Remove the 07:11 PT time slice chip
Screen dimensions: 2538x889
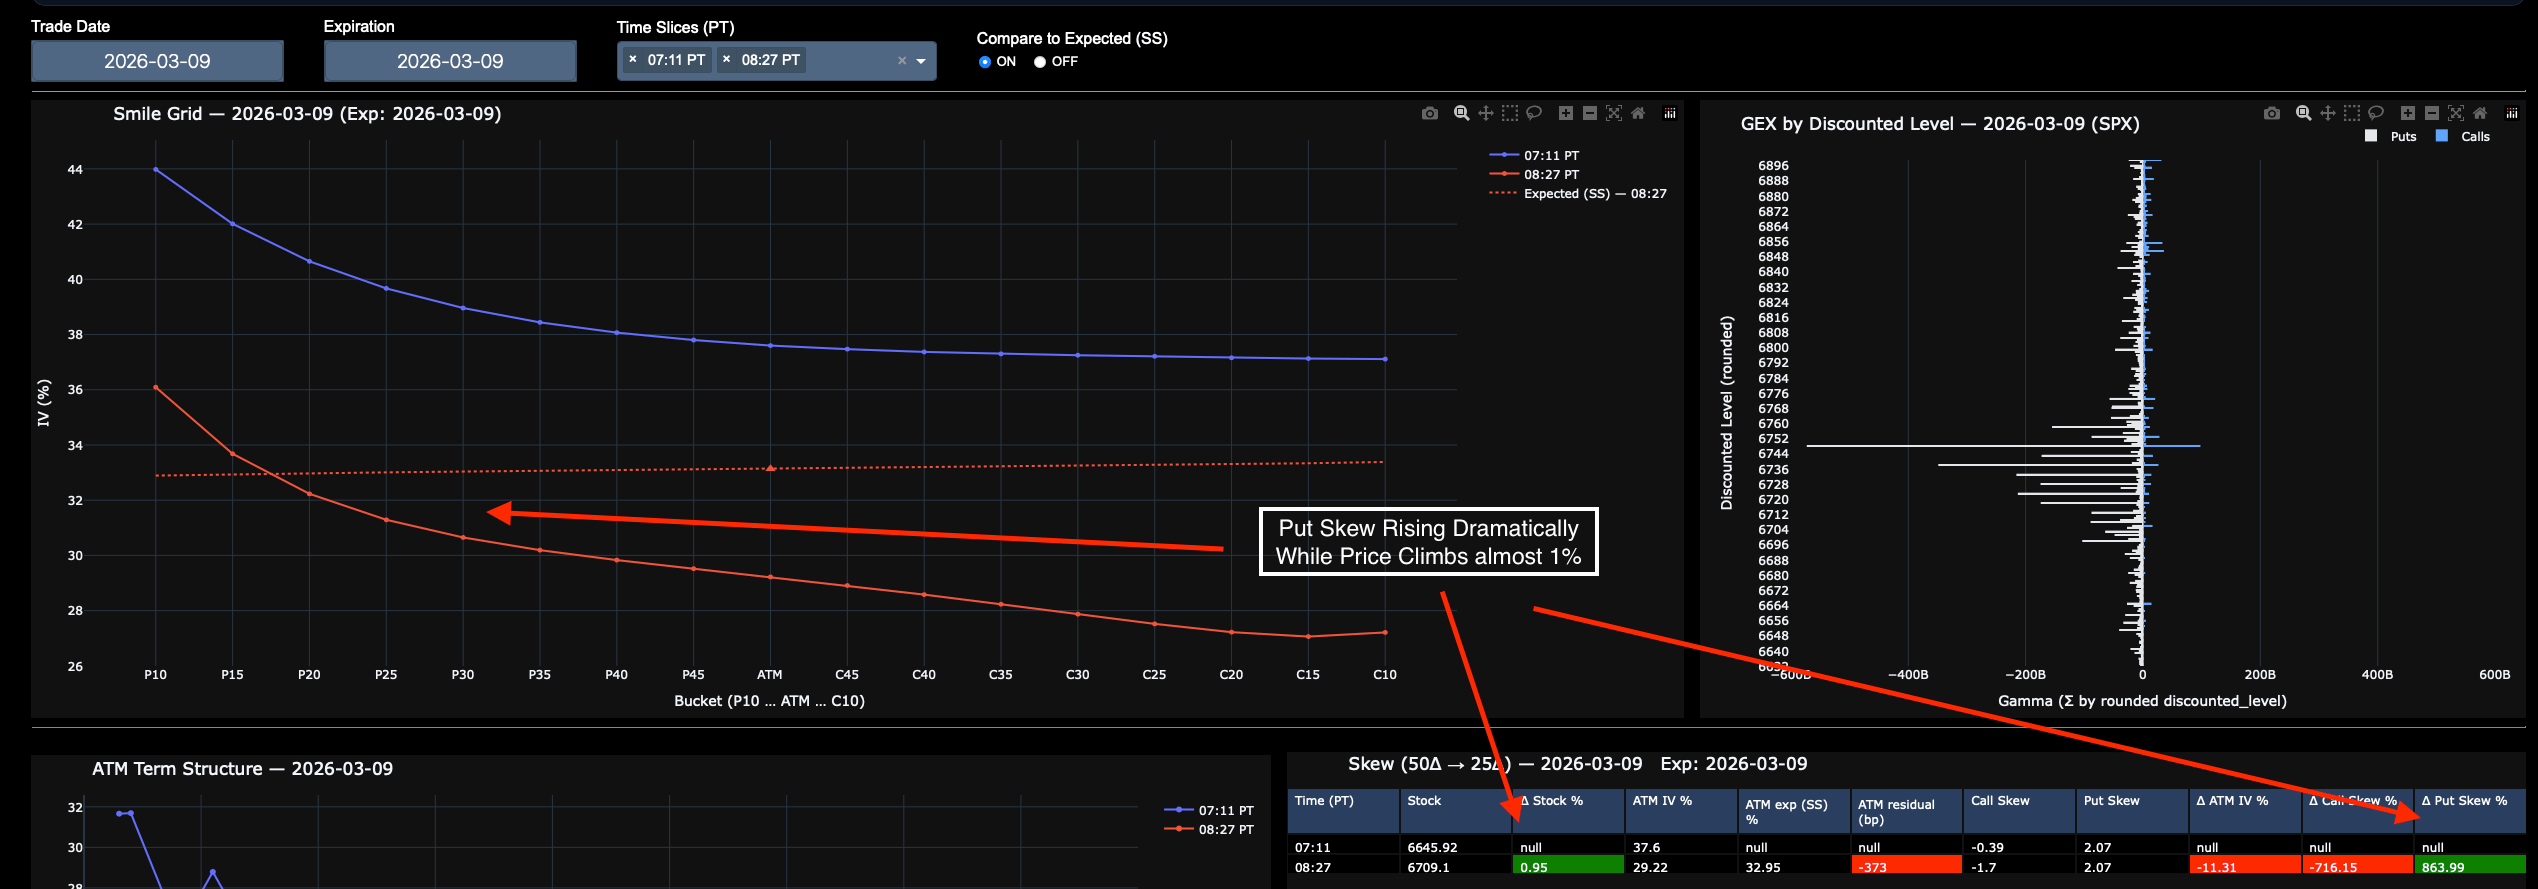[x=633, y=60]
